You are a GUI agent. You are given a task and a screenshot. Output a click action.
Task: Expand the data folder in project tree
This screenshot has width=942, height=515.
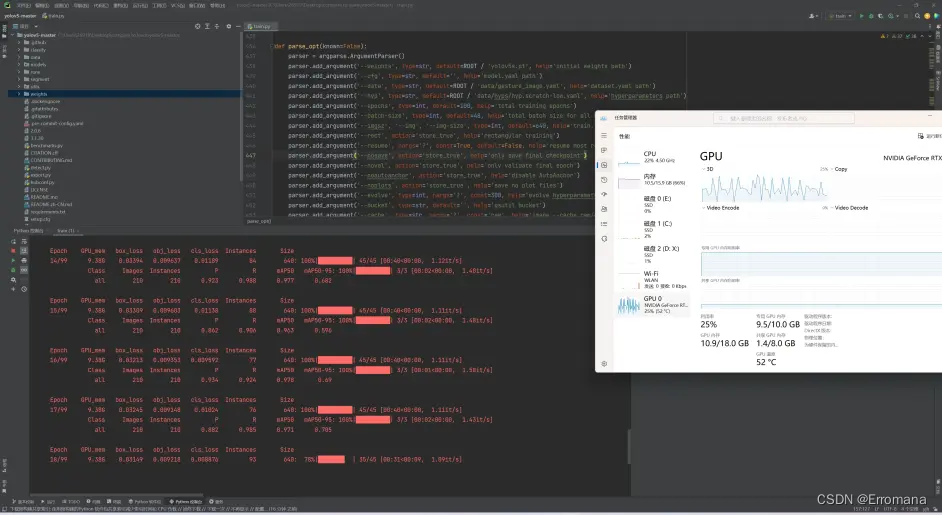19,57
